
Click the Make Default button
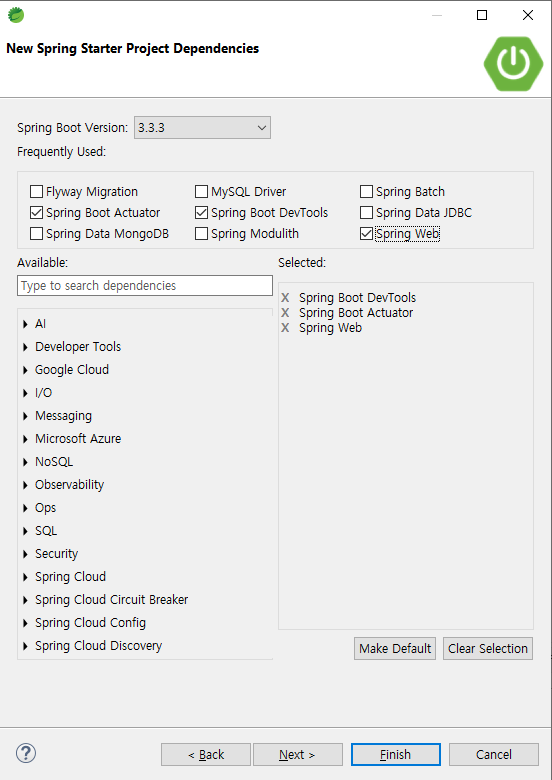[395, 649]
